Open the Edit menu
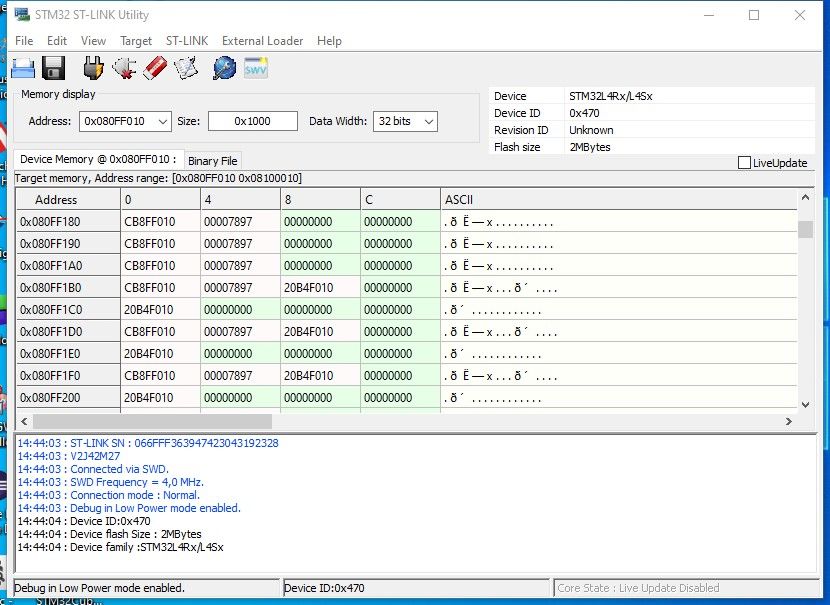The width and height of the screenshot is (830, 605). pos(57,41)
